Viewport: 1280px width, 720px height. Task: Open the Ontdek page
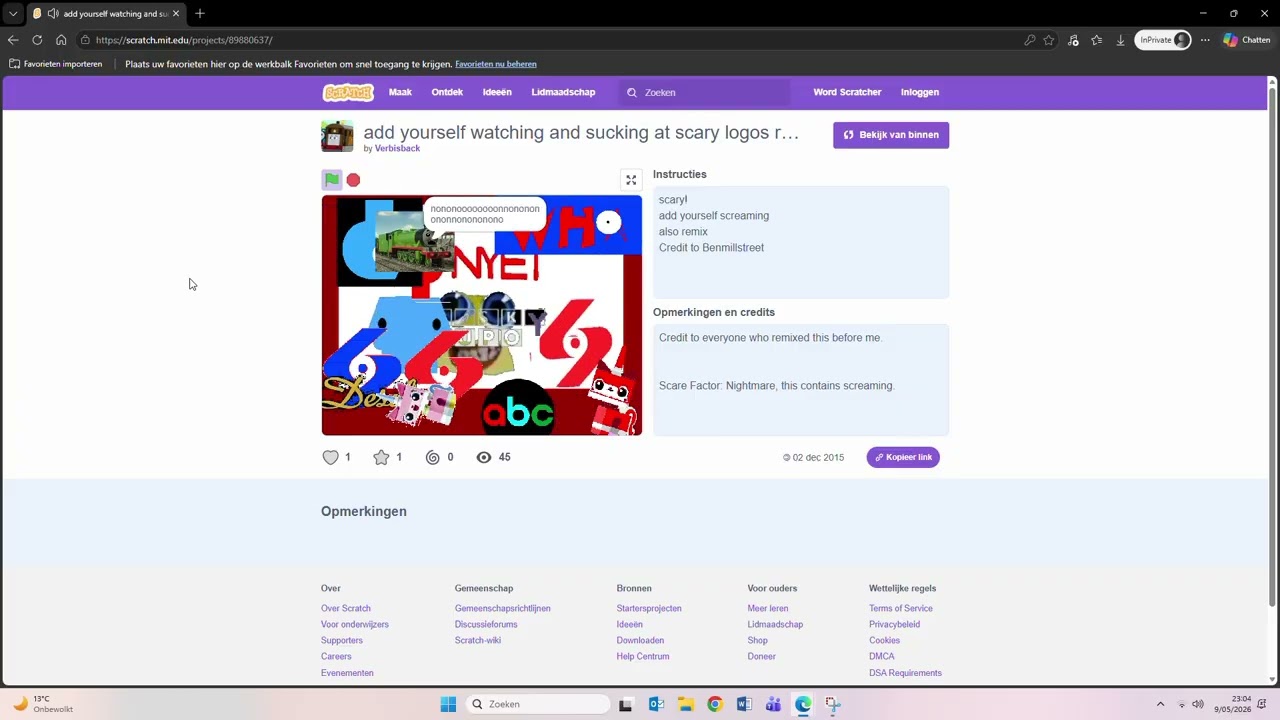pos(447,92)
